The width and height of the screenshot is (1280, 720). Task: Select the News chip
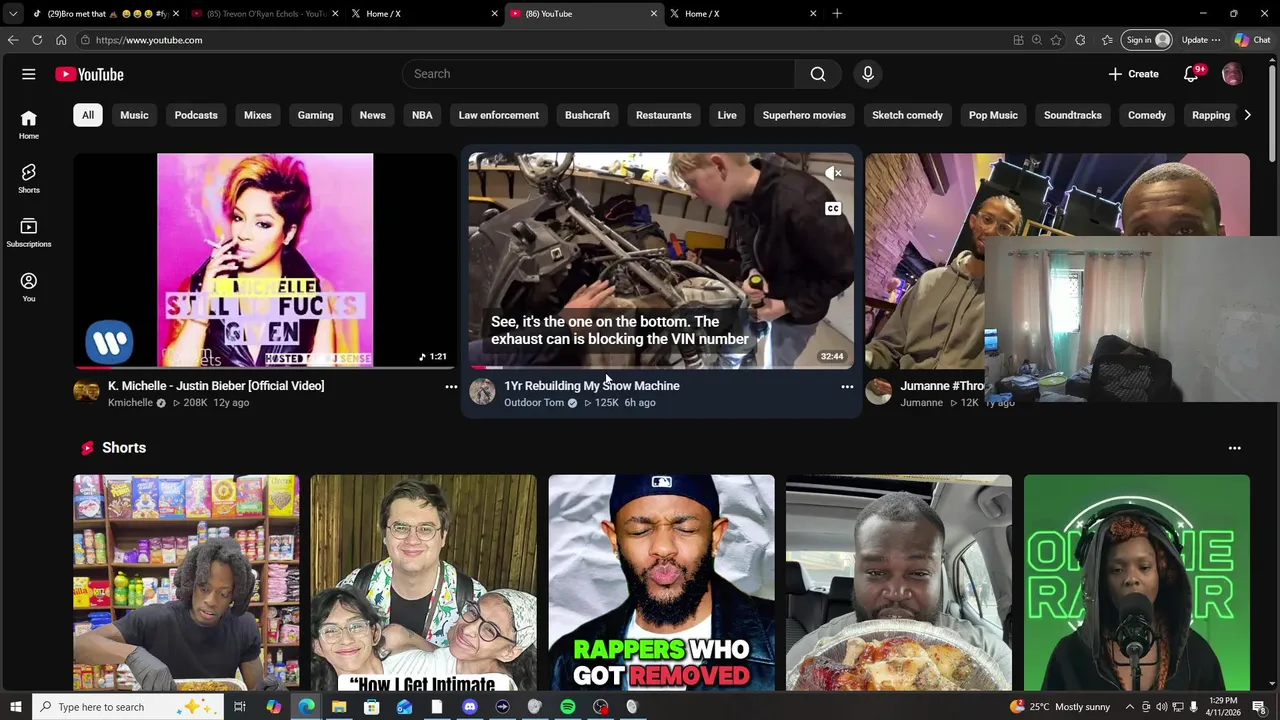tap(372, 115)
